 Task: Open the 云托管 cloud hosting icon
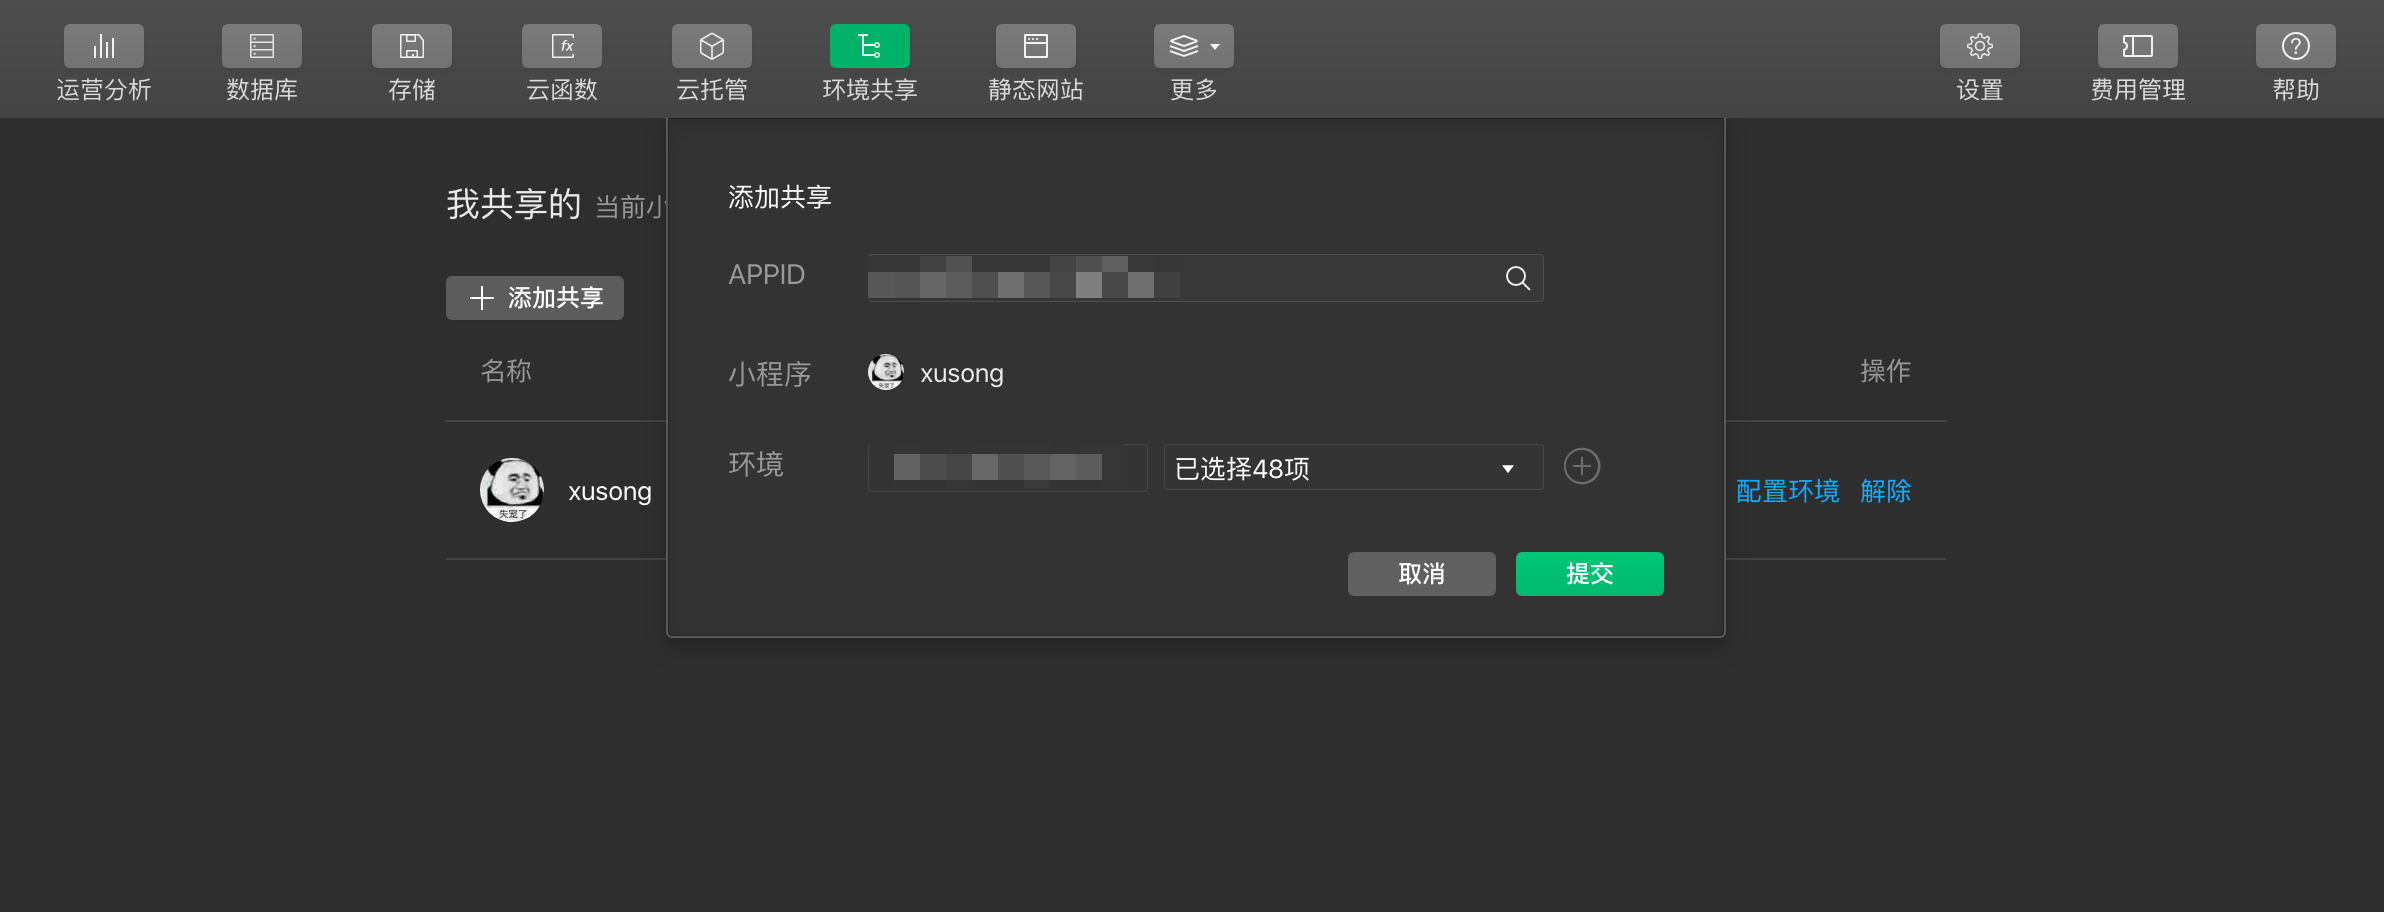coord(712,46)
